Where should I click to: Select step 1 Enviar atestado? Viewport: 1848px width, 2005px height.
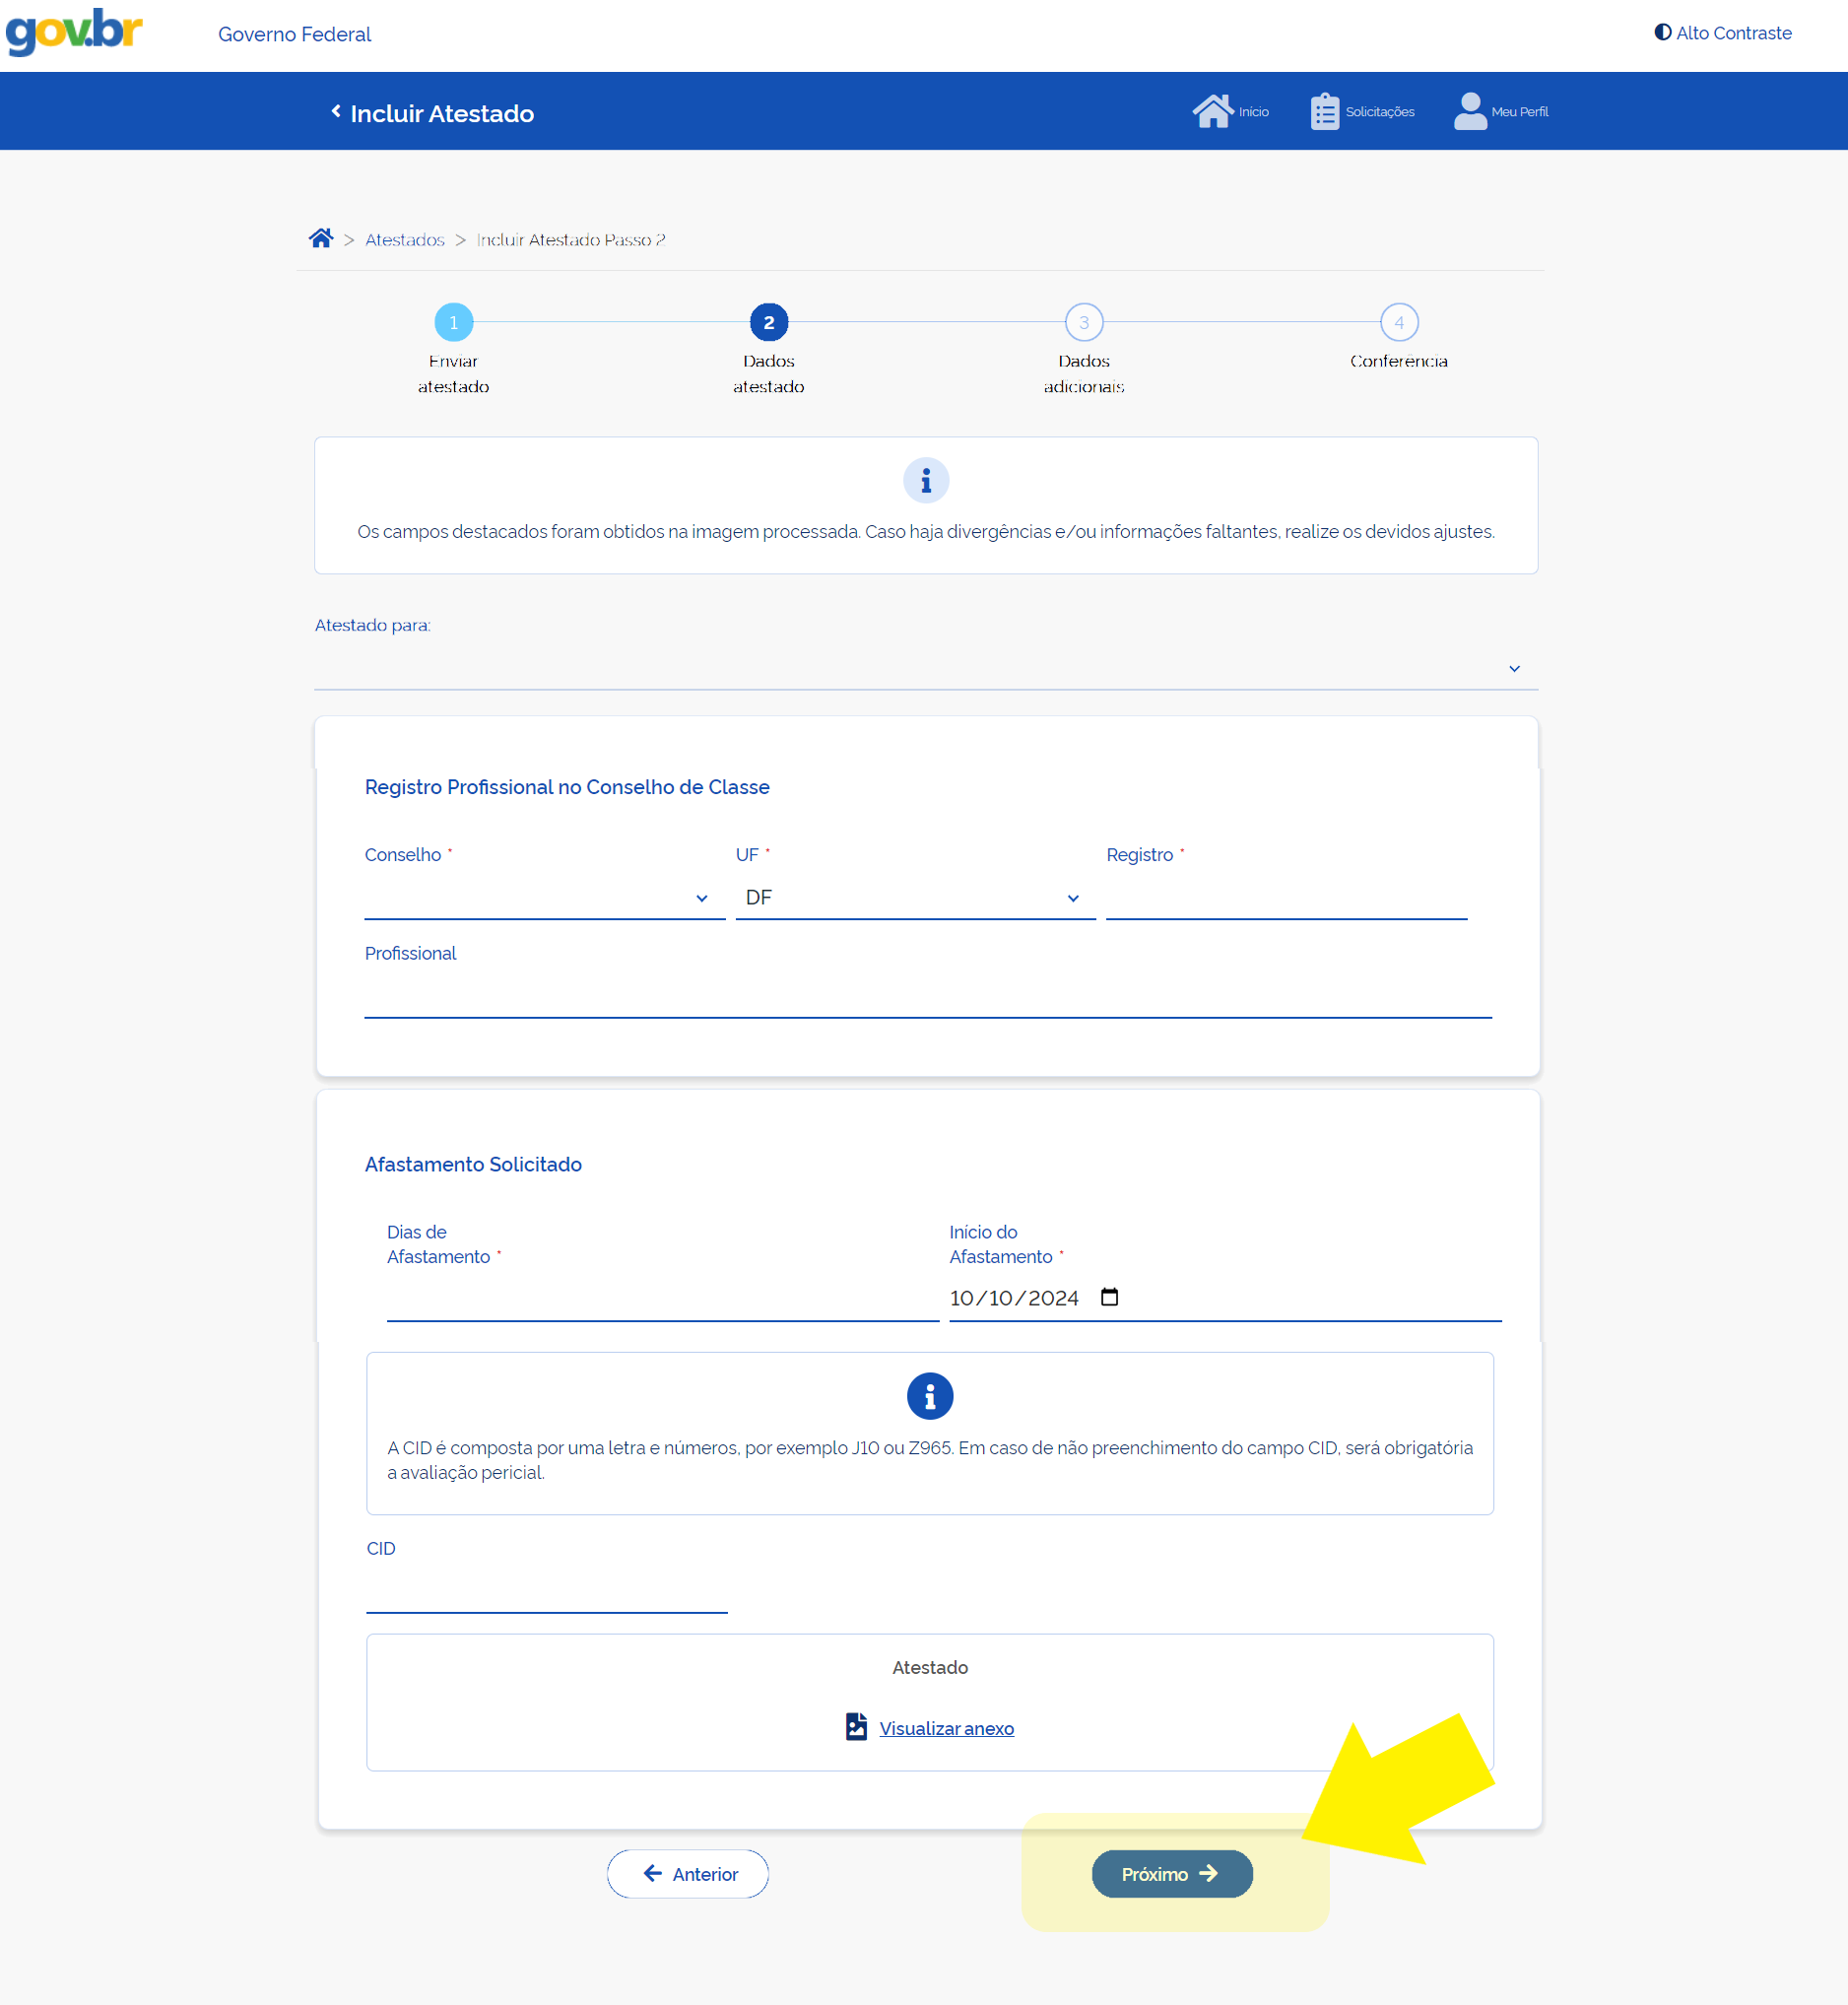click(x=453, y=322)
